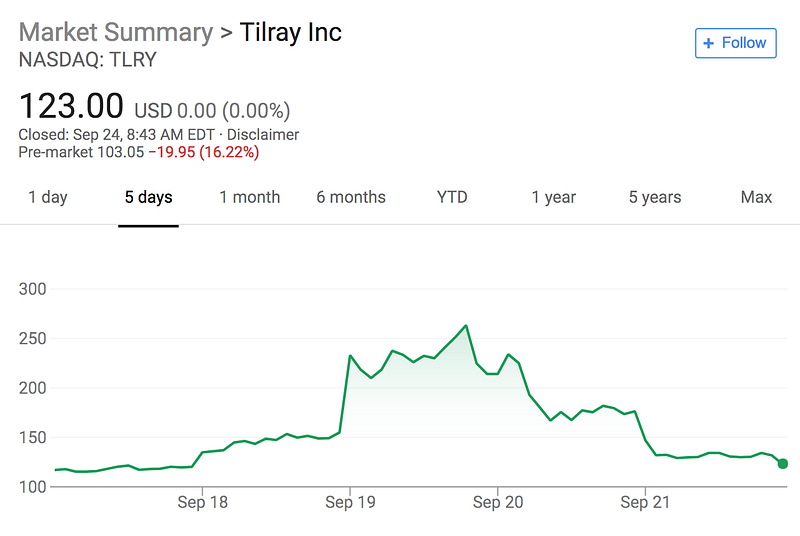Click the 123.00 stock price
The height and width of the screenshot is (536, 800).
click(x=71, y=106)
